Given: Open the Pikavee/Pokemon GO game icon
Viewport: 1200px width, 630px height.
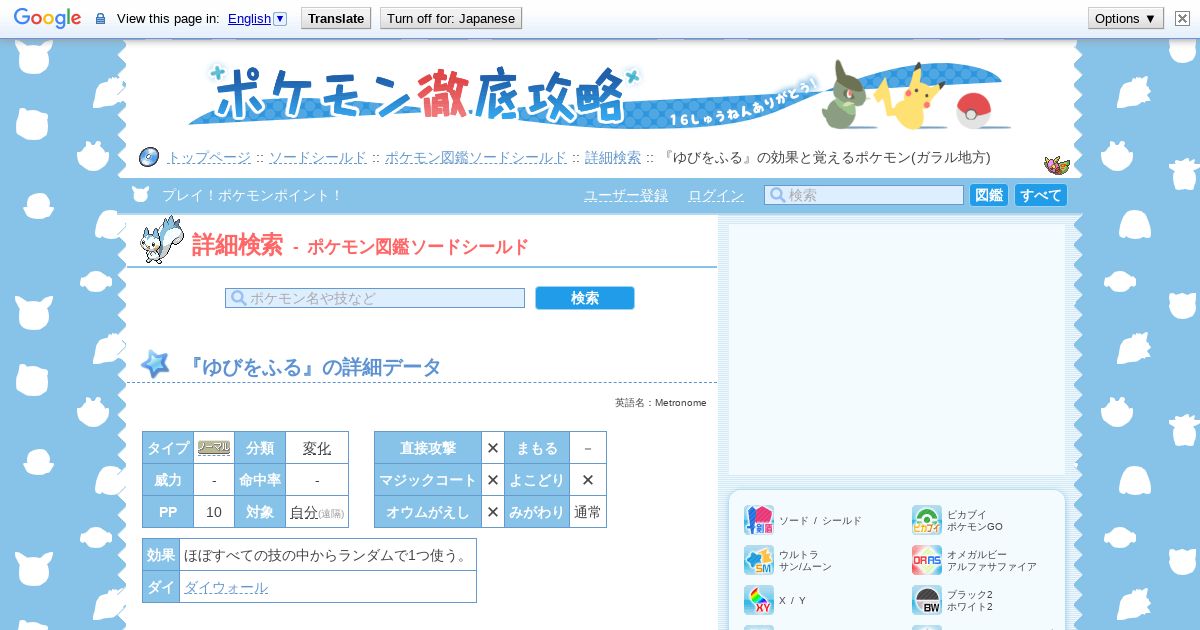Looking at the screenshot, I should 927,520.
